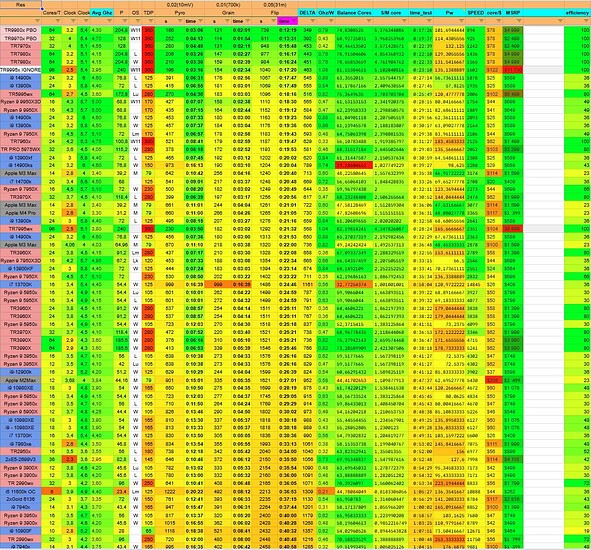Select the 2xE5-2699V3 row label
The width and height of the screenshot is (591, 550).
coord(21,460)
